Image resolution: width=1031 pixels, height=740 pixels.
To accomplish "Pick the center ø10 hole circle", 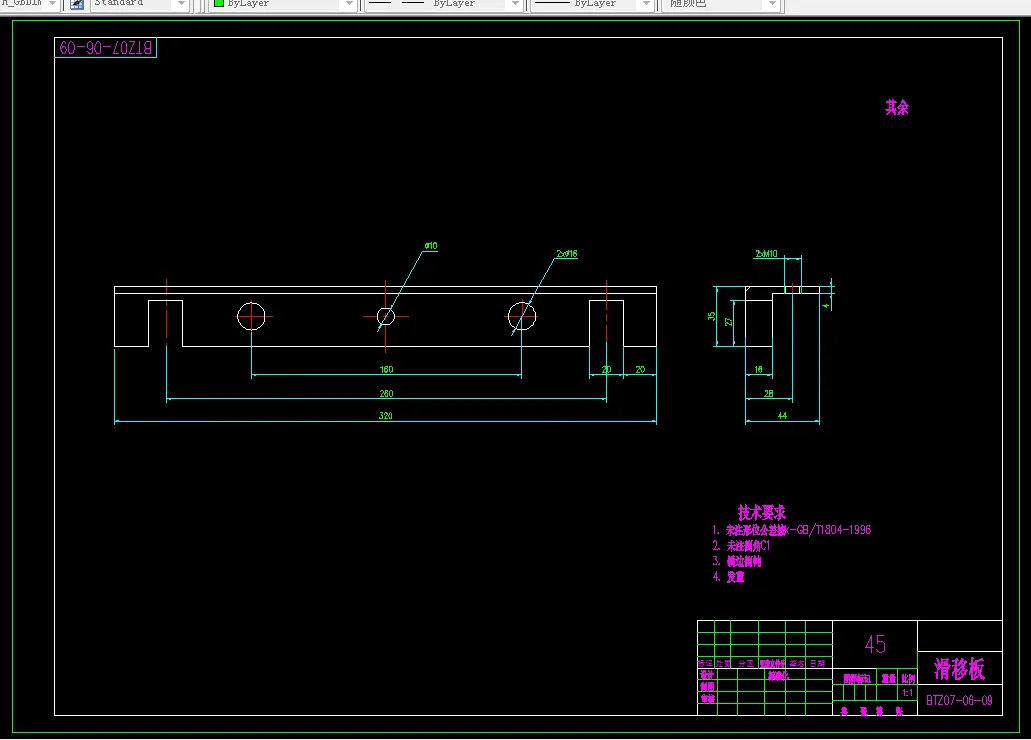I will point(386,317).
